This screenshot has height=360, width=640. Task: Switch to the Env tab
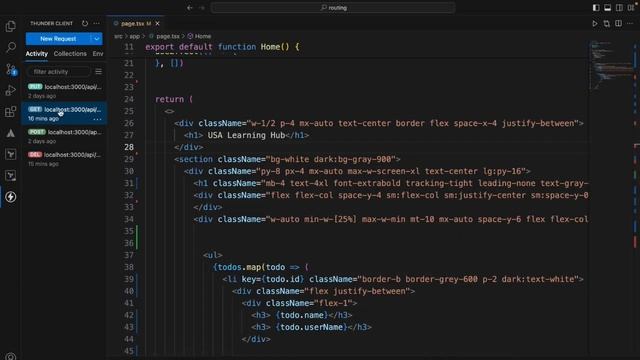coord(98,54)
